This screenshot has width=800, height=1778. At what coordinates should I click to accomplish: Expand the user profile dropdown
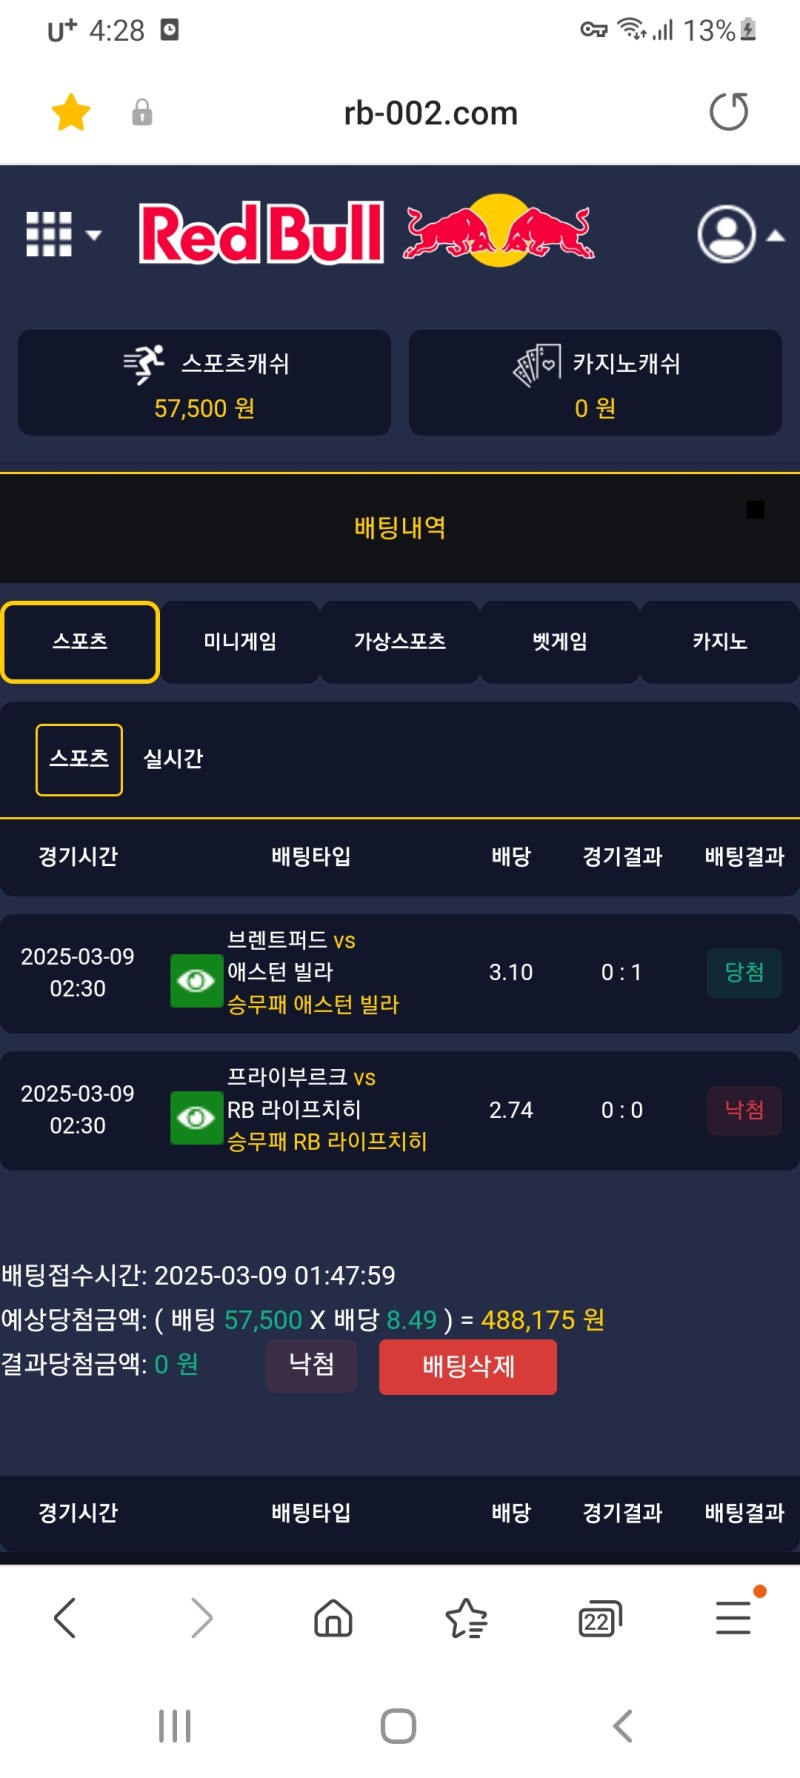pyautogui.click(x=740, y=235)
